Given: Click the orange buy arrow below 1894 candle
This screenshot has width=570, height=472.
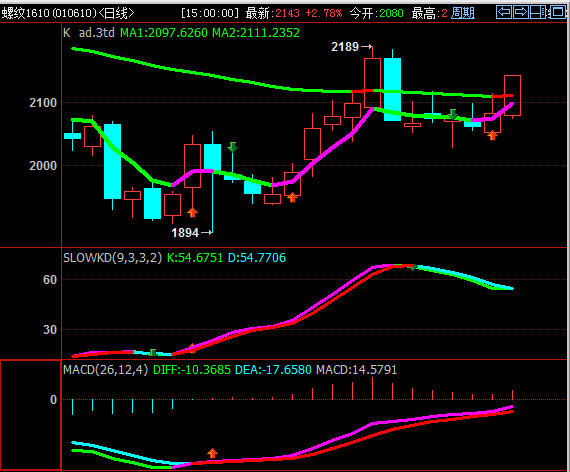Looking at the screenshot, I should (x=192, y=212).
